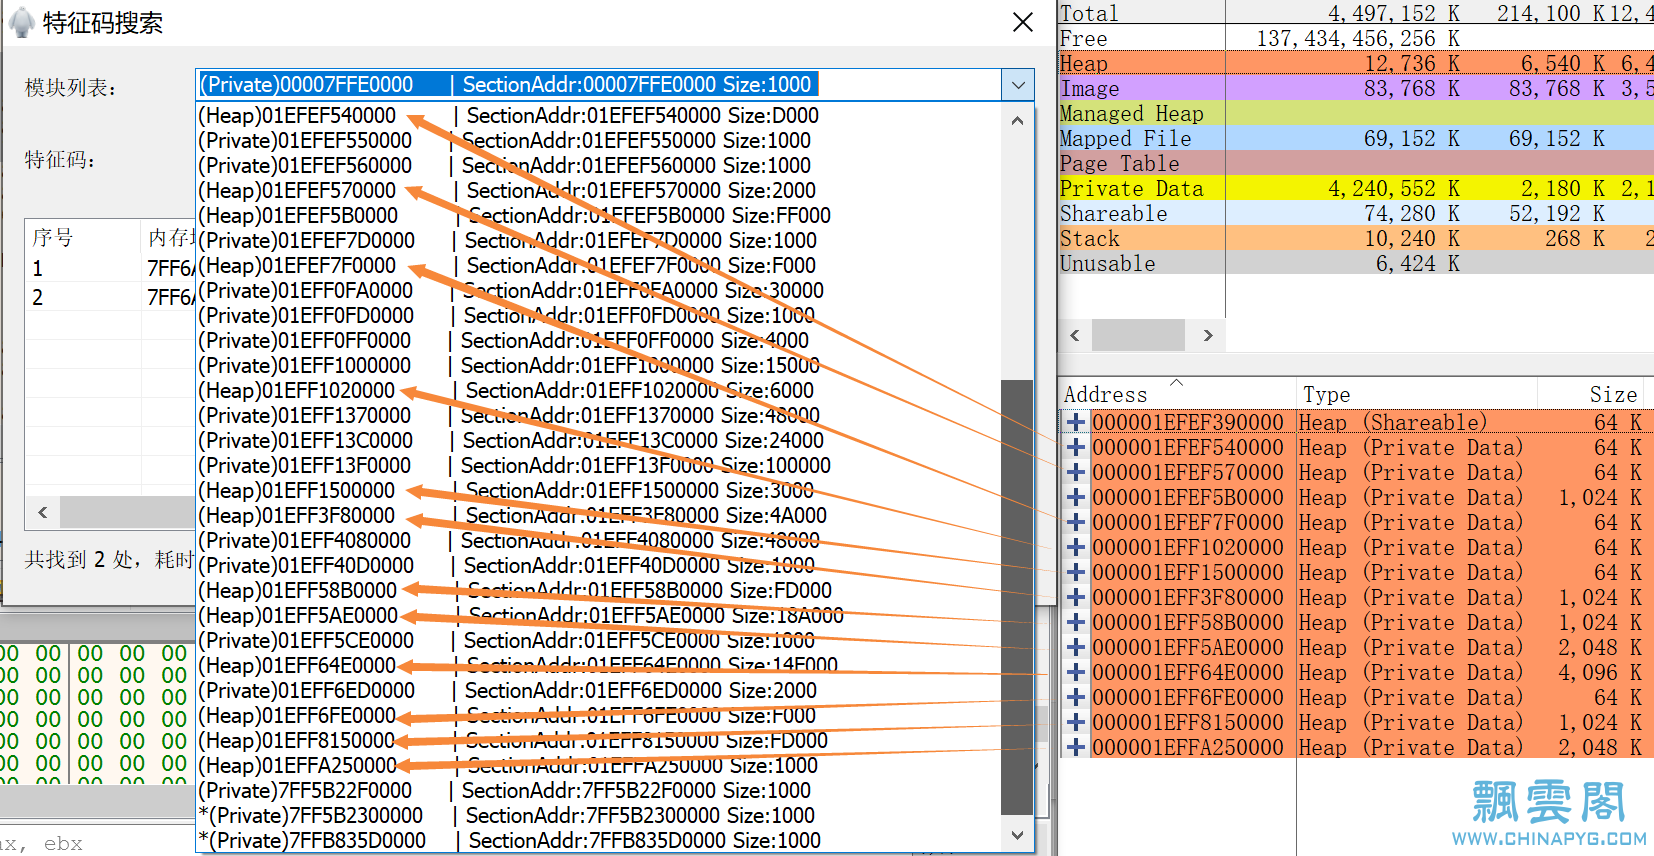Image resolution: width=1654 pixels, height=856 pixels.
Task: Choose (Private)01EFF6ED0000 in module list
Action: tap(598, 690)
